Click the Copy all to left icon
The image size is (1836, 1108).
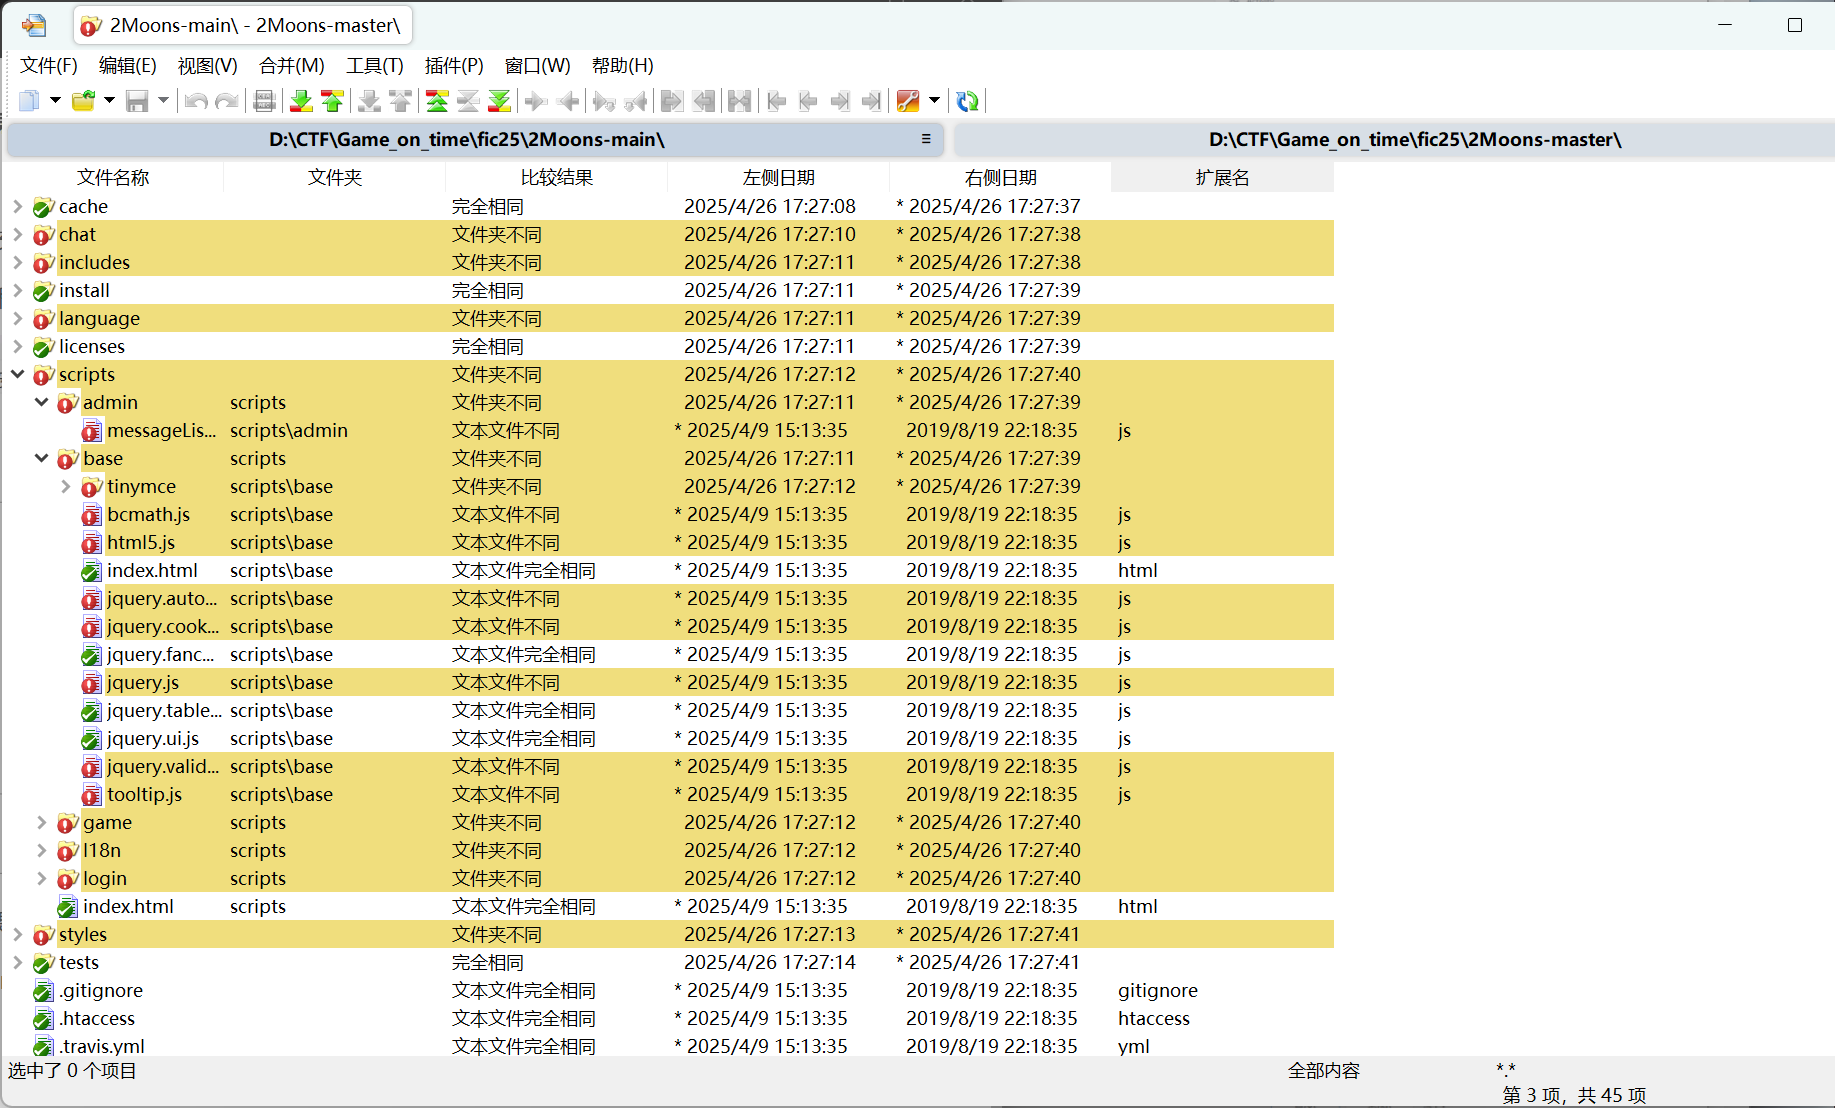click(x=704, y=101)
